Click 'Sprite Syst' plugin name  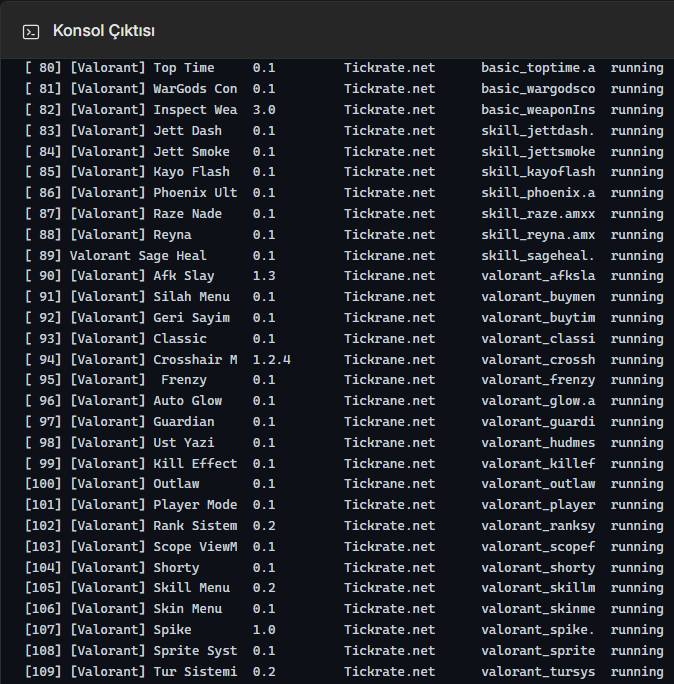click(x=195, y=650)
